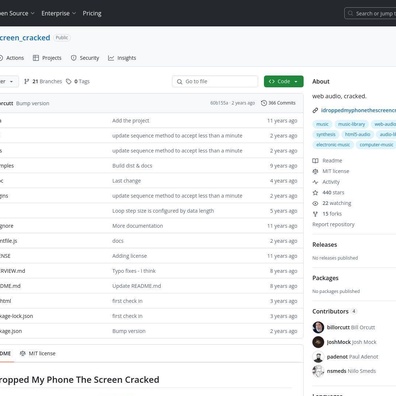This screenshot has height=396, width=396.
Task: Open the 'More documentation' commit message
Action: point(137,226)
